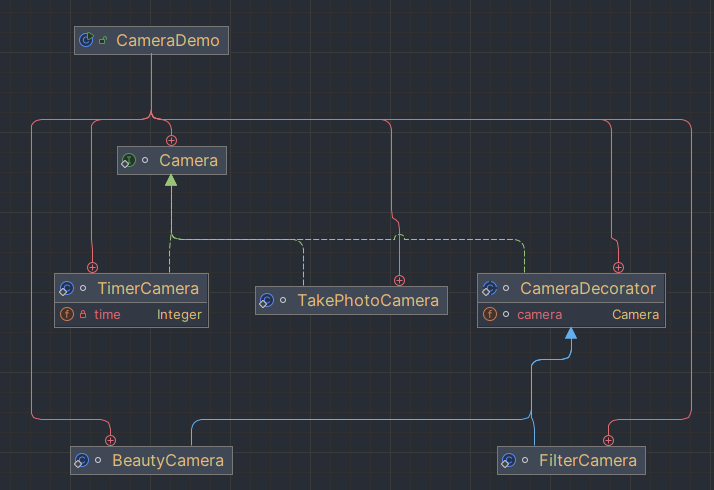
Task: Click the FilterCamera class icon
Action: tap(508, 460)
